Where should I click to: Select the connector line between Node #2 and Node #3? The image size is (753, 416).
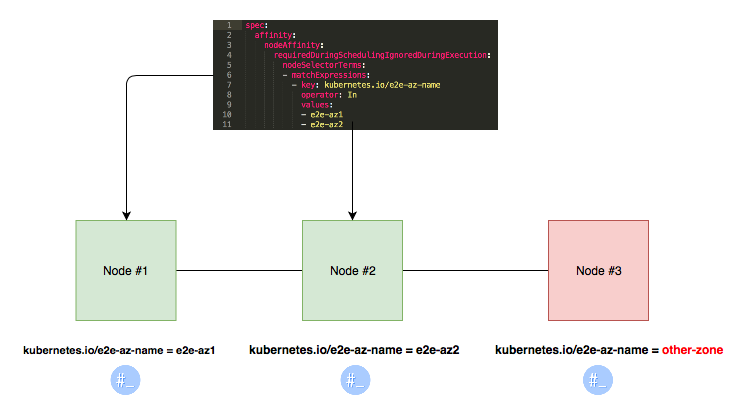pos(475,270)
